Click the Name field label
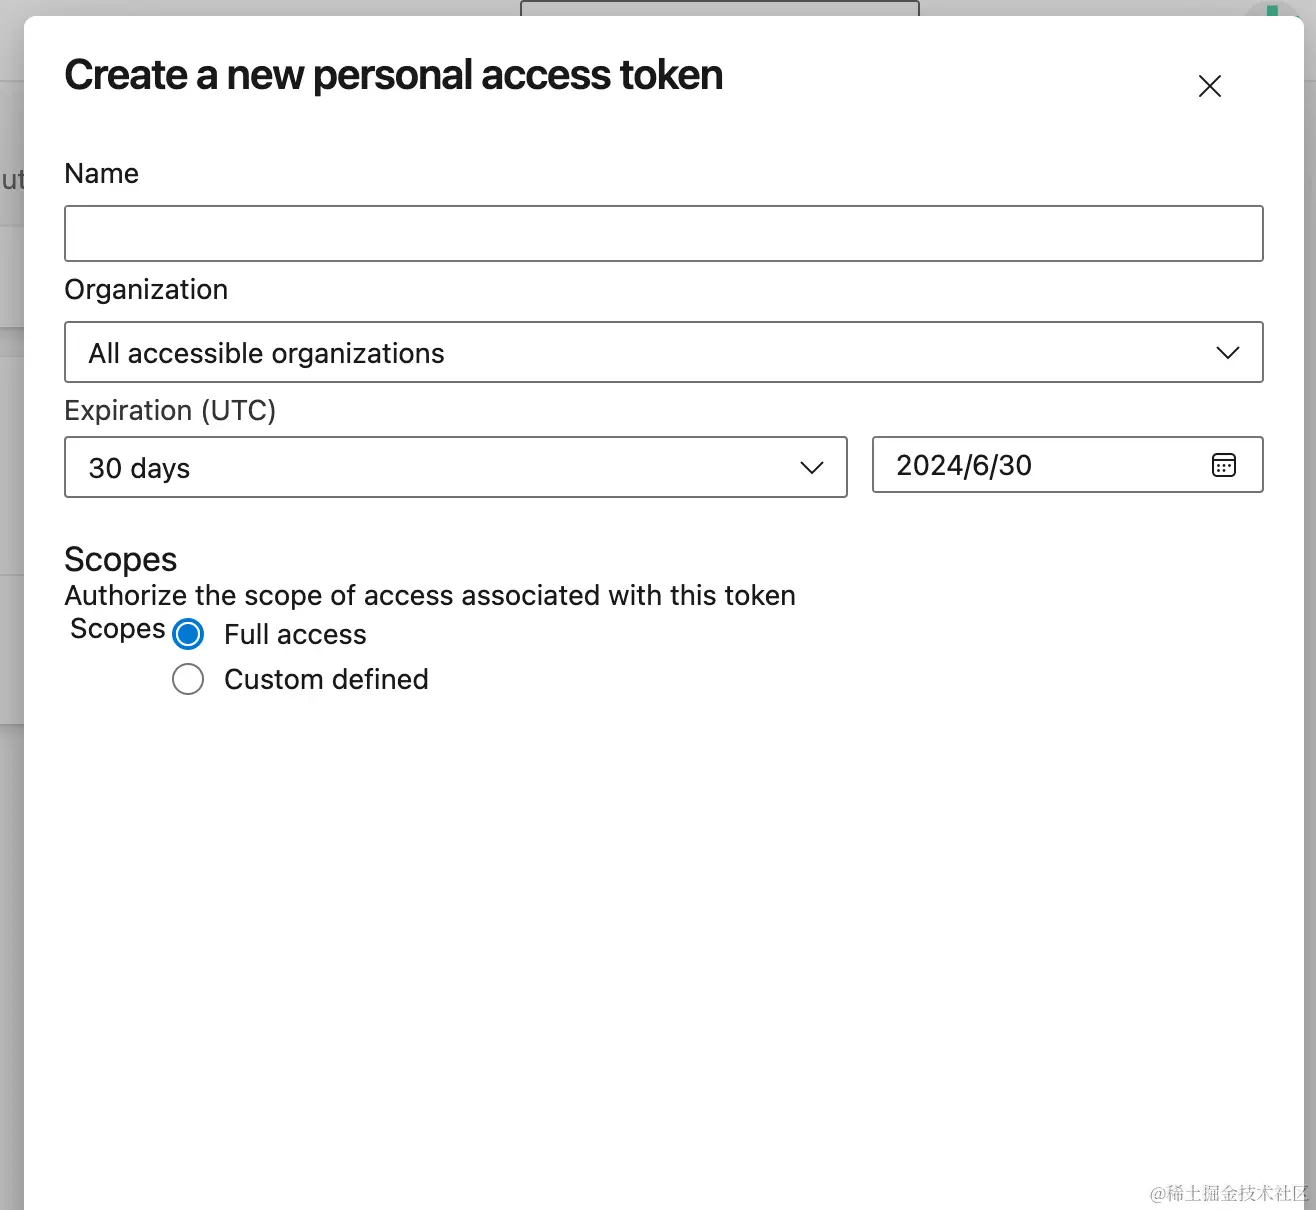The width and height of the screenshot is (1316, 1210). [x=101, y=174]
